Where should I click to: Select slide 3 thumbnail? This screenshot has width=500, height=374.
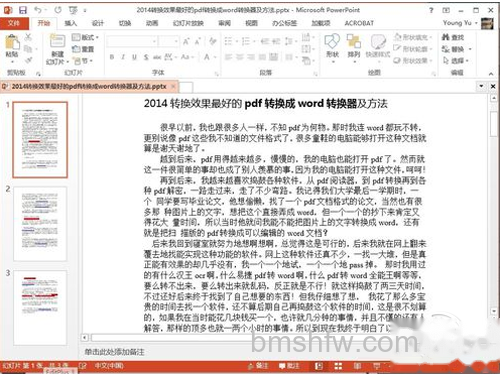tap(40, 308)
